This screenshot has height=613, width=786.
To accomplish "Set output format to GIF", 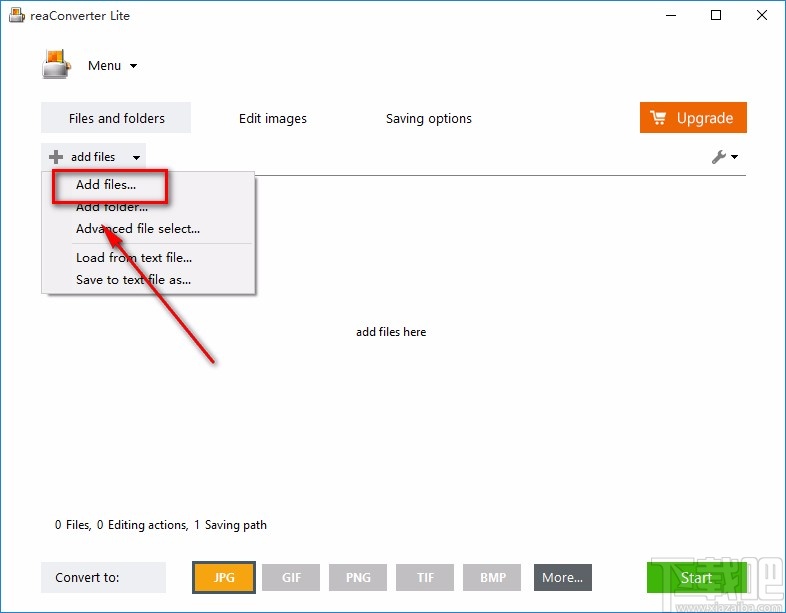I will point(291,577).
